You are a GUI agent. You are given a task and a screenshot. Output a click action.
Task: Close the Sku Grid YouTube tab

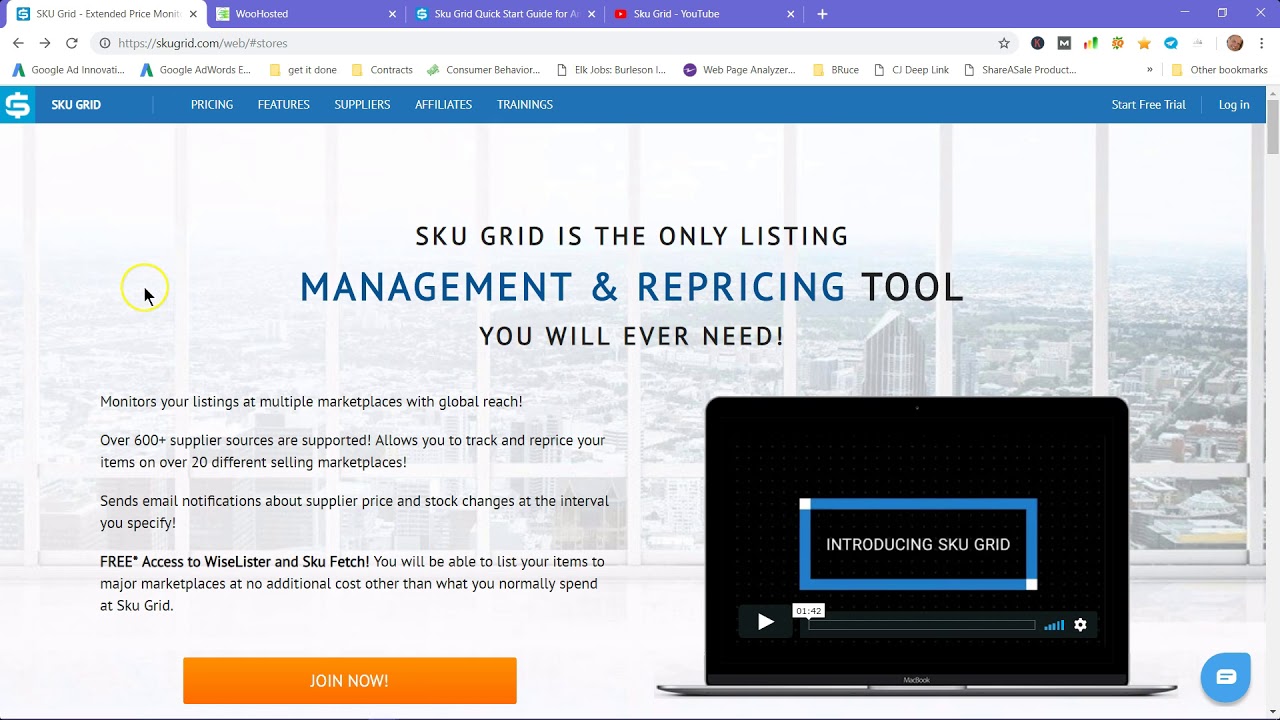pyautogui.click(x=791, y=14)
